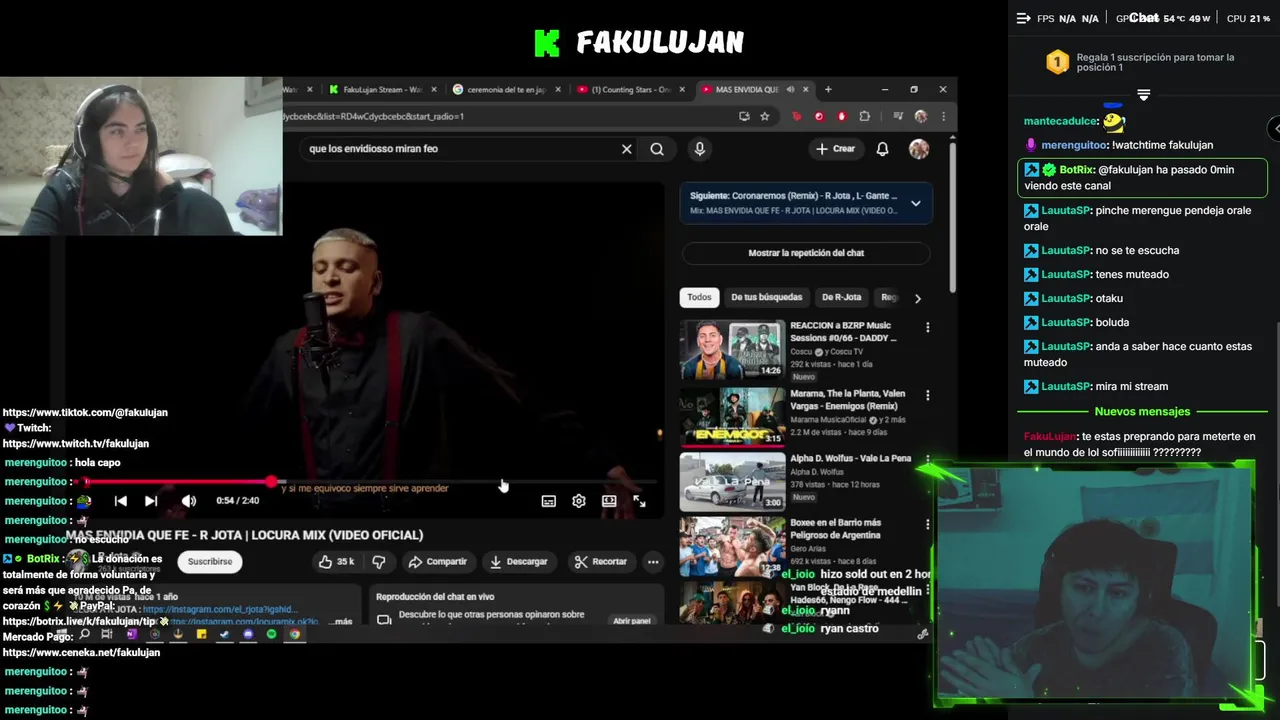Open OneNote from the taskbar
1280x720 pixels.
(x=131, y=634)
